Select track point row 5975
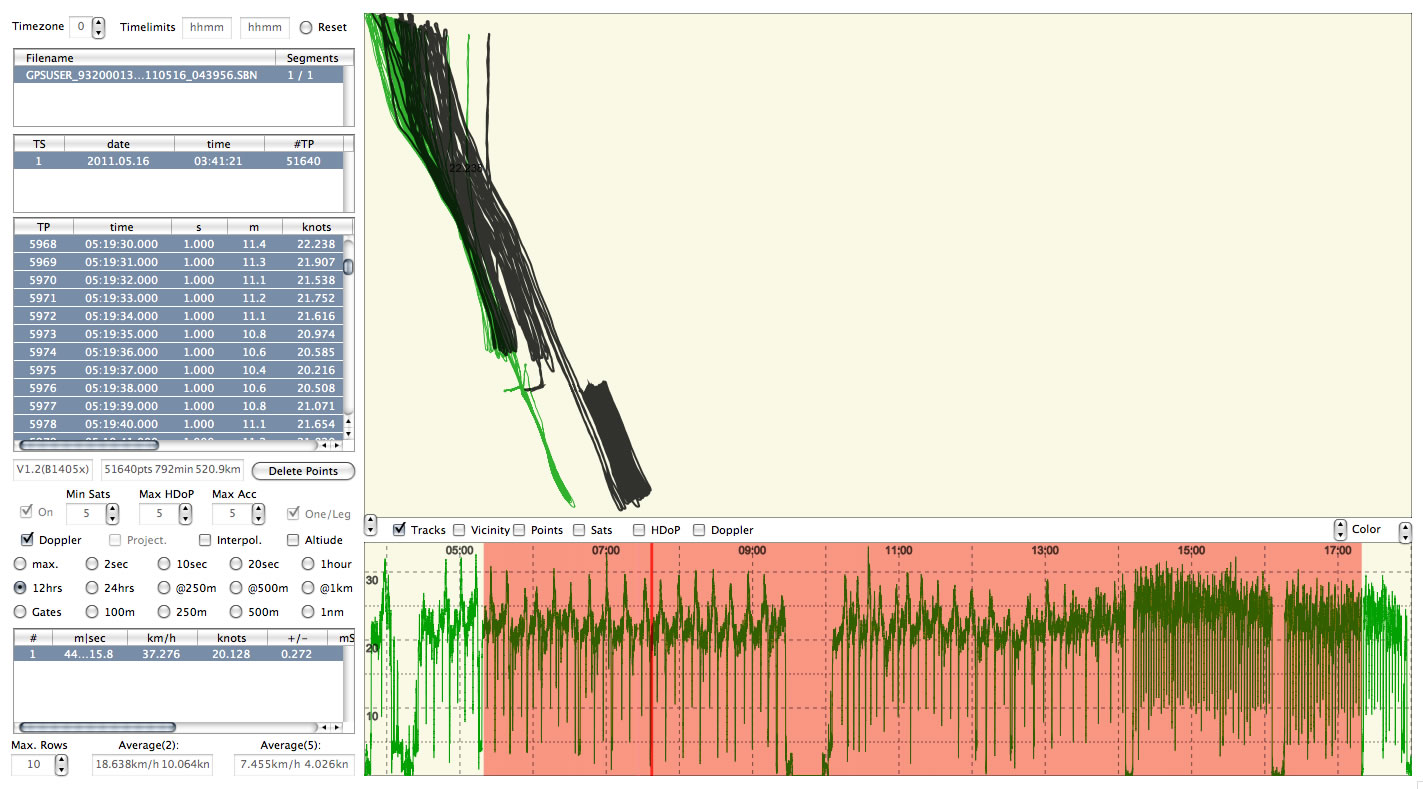Screen dimensions: 1423x789 click(178, 370)
